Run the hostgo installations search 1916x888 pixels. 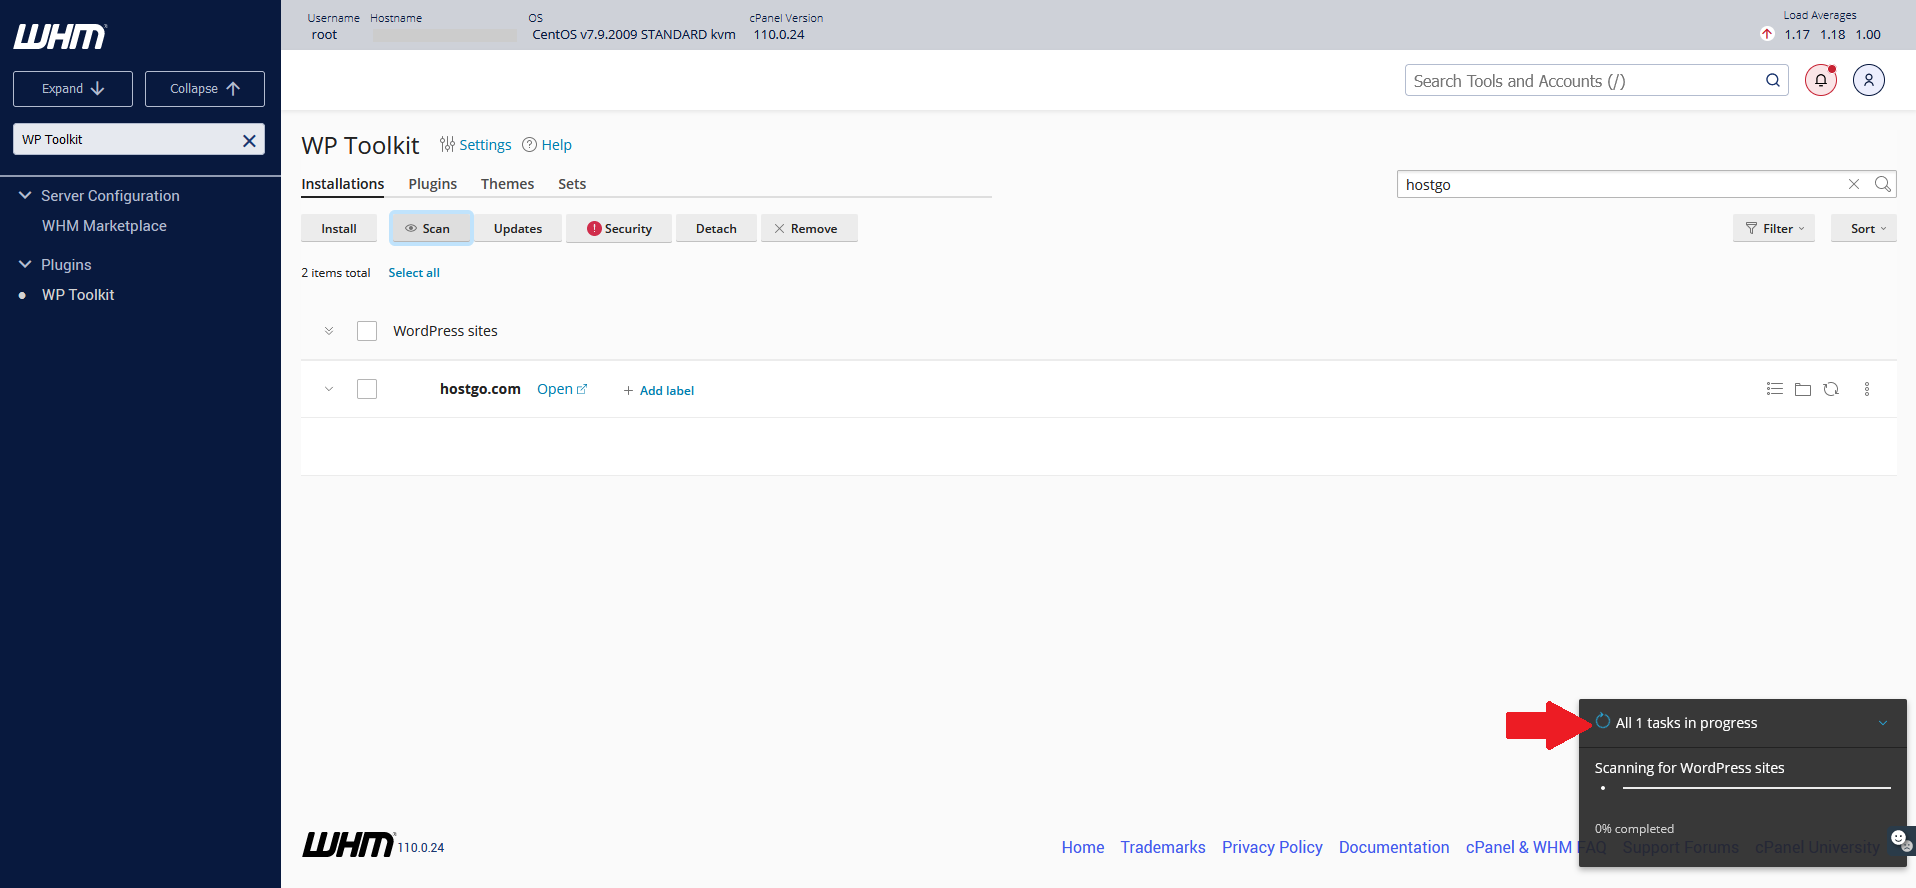coord(1882,184)
